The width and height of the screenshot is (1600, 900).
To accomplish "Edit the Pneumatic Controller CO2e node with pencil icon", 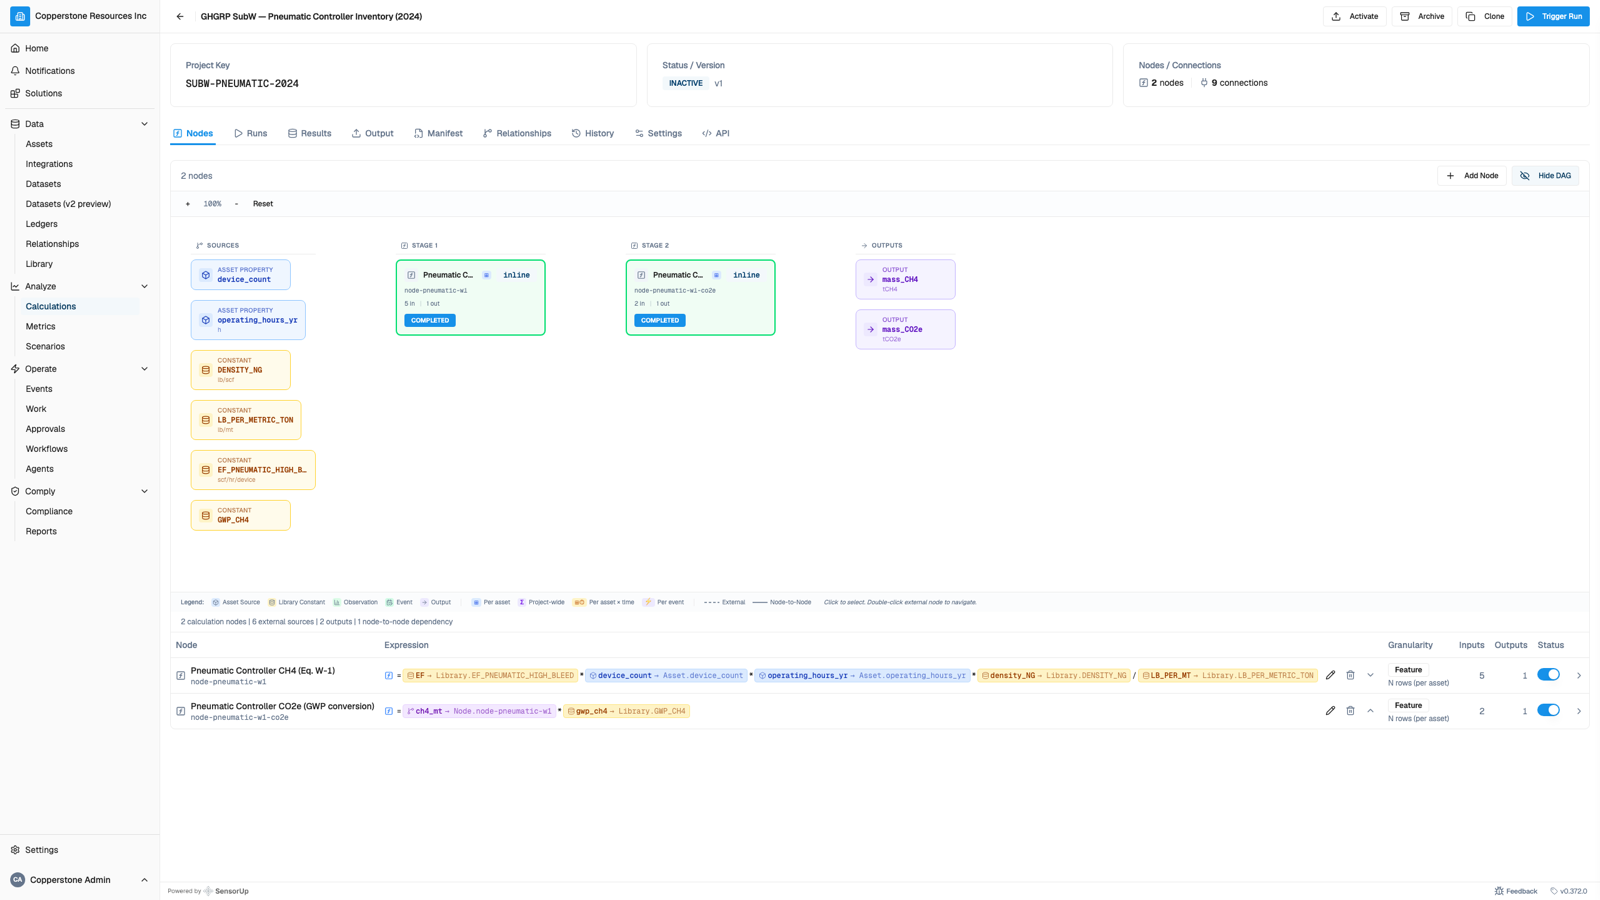I will (1330, 711).
